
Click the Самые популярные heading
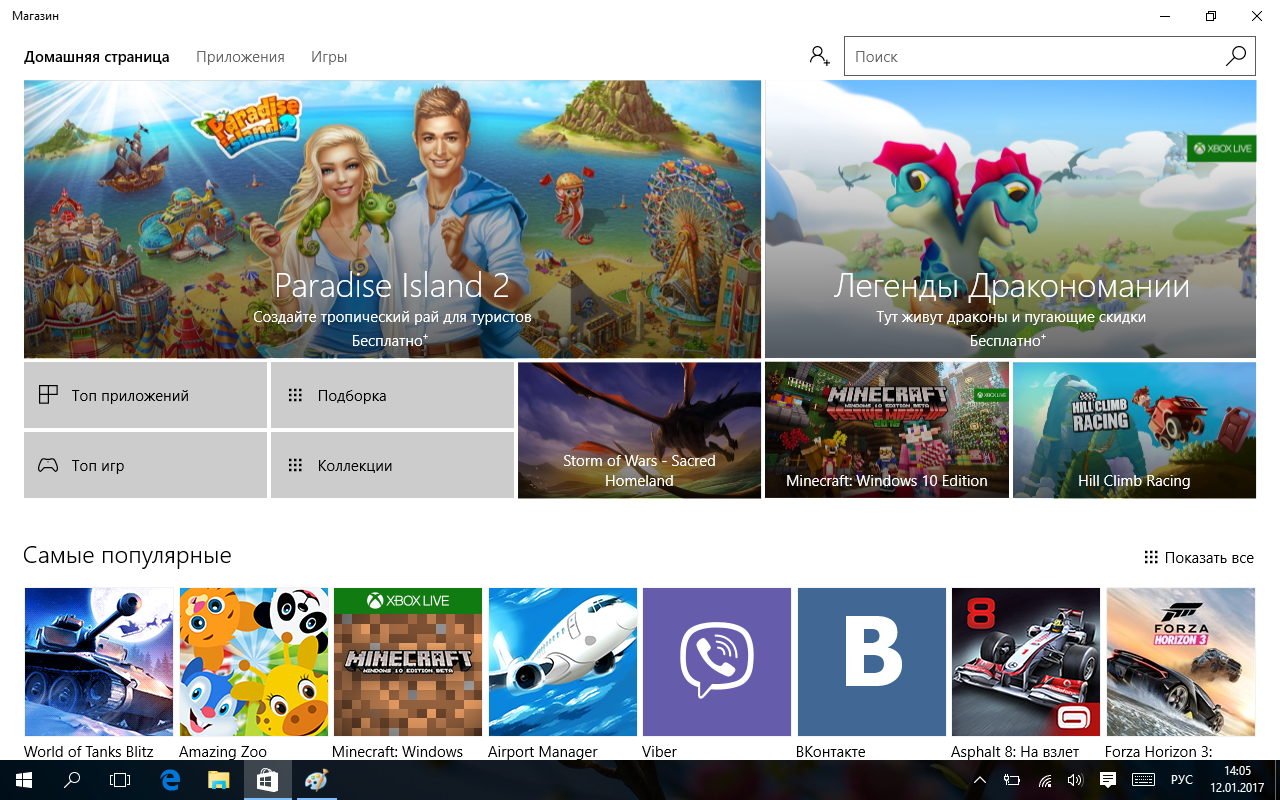(x=127, y=556)
